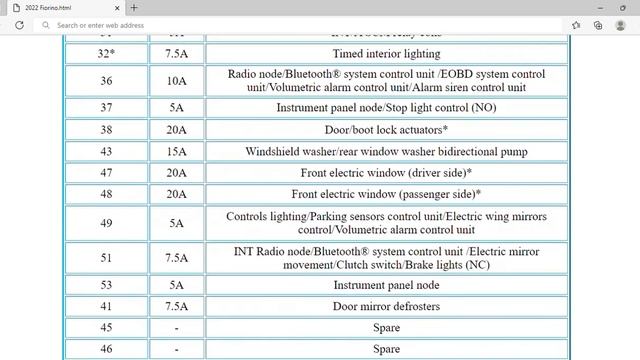640x360 pixels.
Task: Select fuse number cell '41'
Action: coord(106,306)
